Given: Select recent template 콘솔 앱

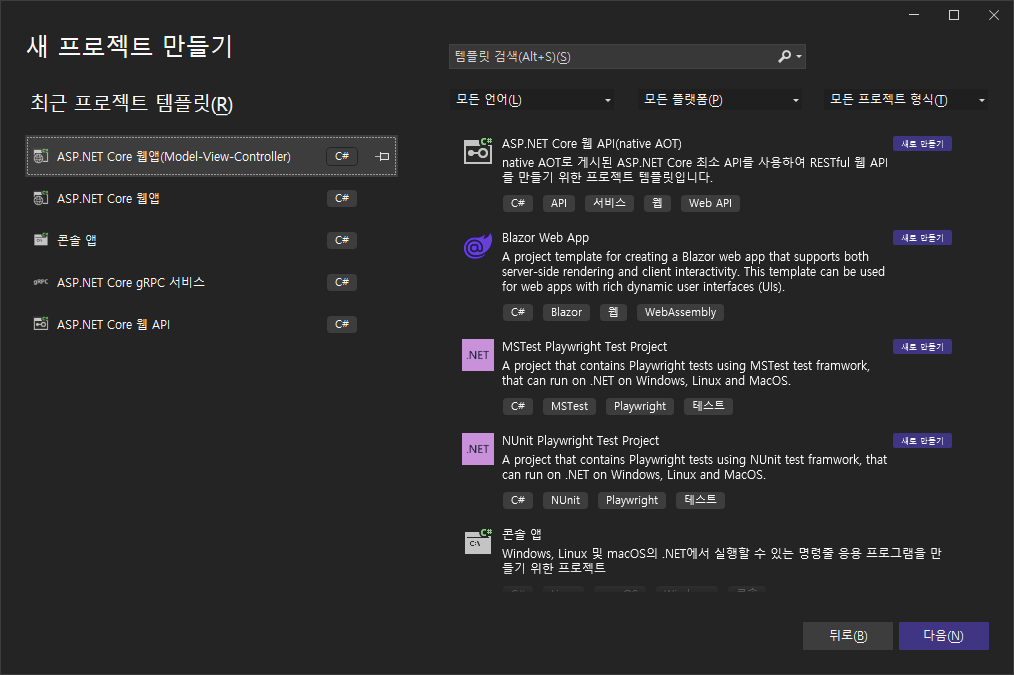Looking at the screenshot, I should click(x=211, y=240).
